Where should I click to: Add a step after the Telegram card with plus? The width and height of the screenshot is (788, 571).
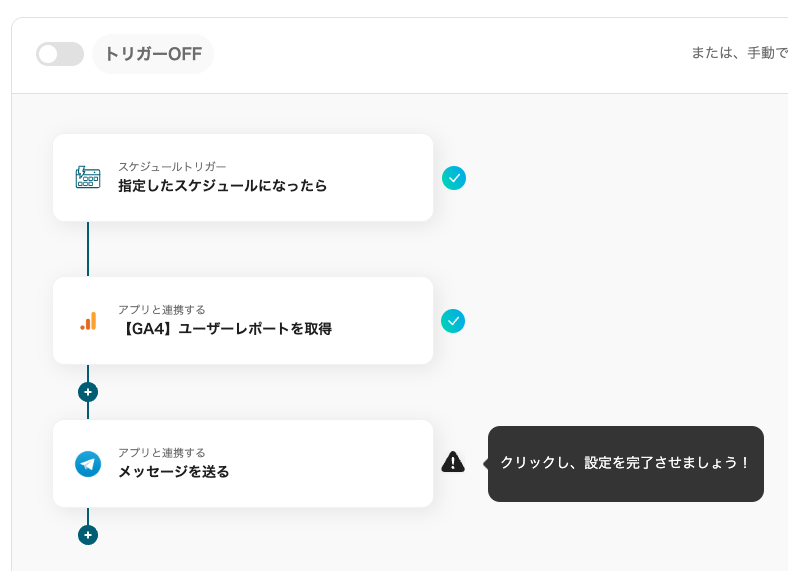(88, 535)
